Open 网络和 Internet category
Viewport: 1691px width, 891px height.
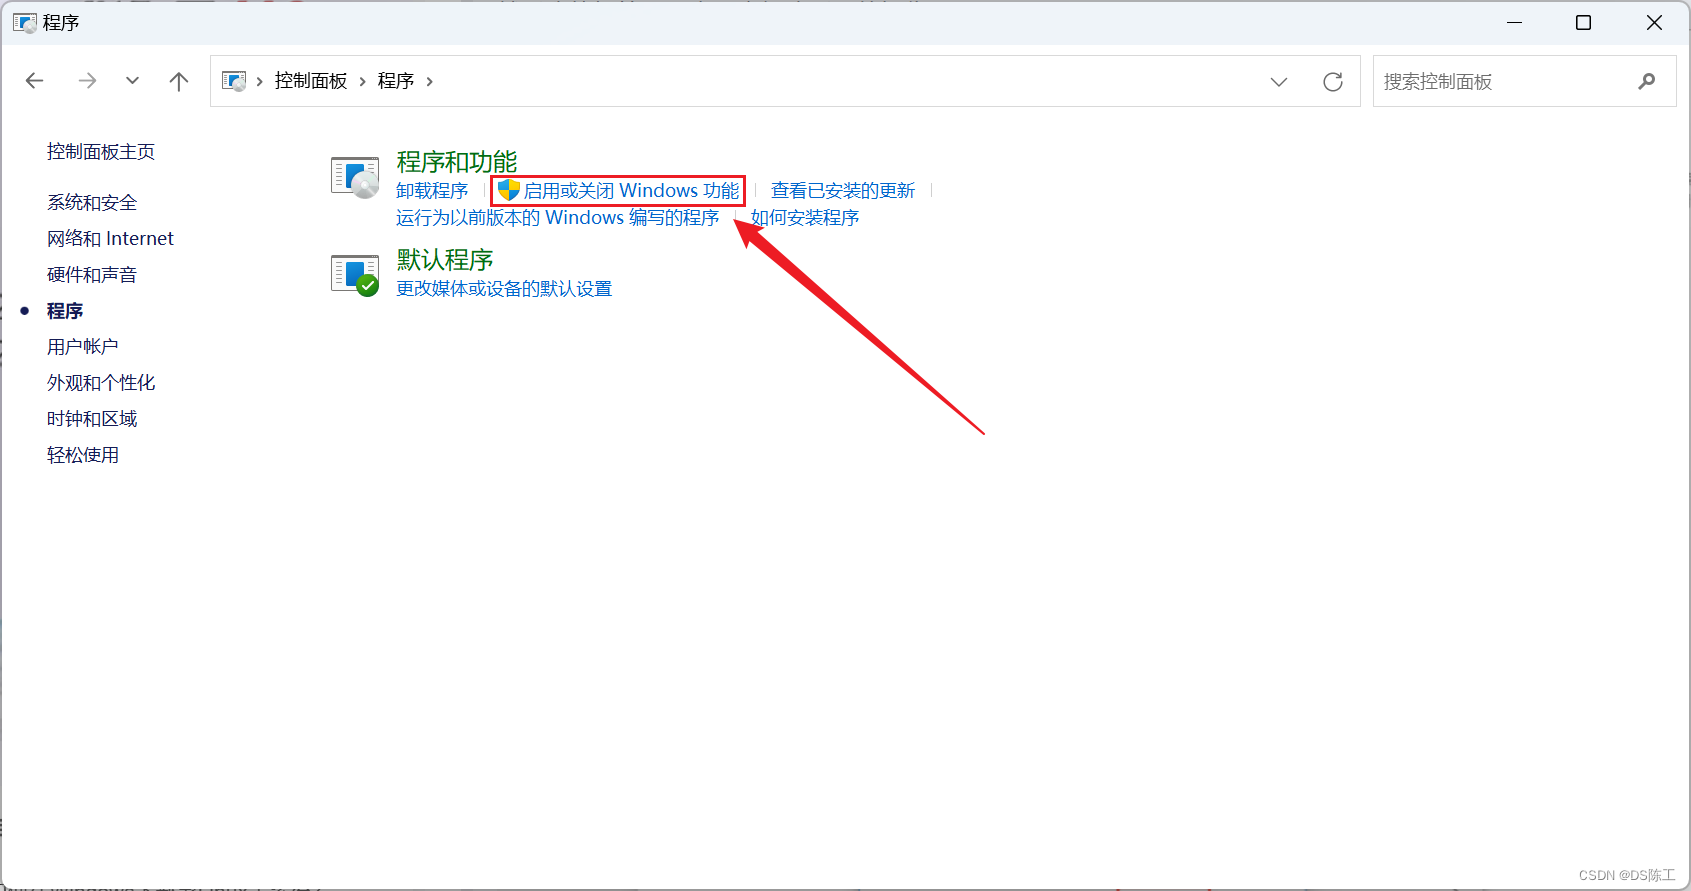[110, 239]
